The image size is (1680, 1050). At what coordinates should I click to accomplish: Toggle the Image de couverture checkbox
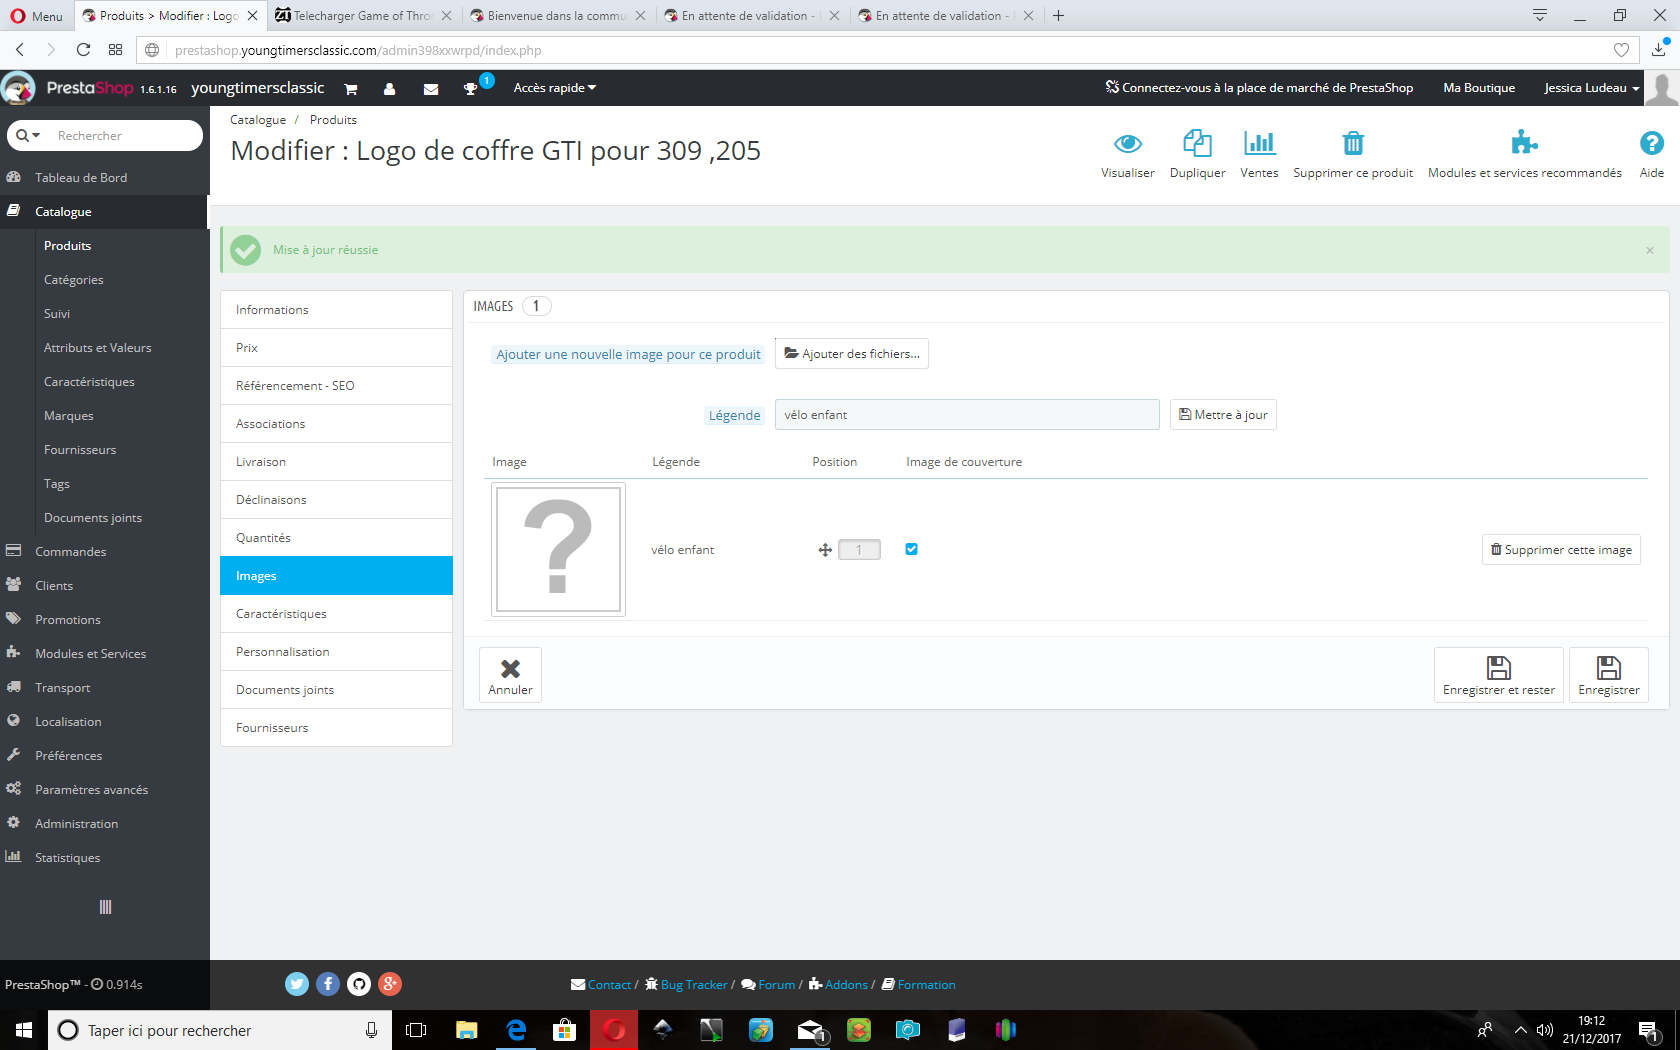click(x=911, y=549)
